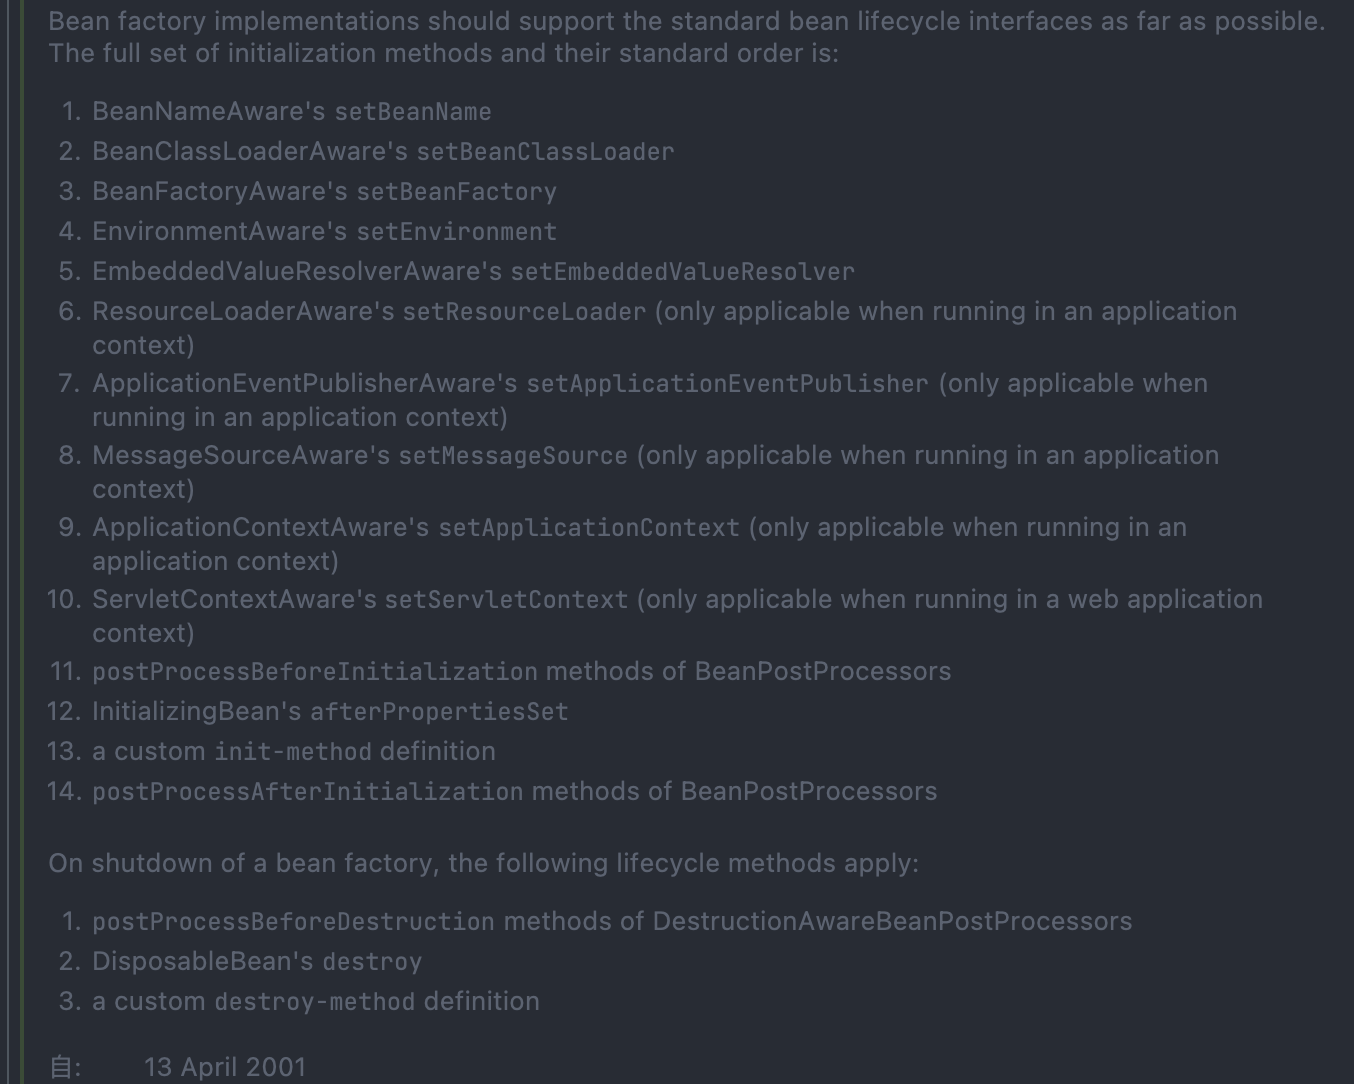
Task: Click the postProcessBeforeDestruction code text
Action: [293, 922]
